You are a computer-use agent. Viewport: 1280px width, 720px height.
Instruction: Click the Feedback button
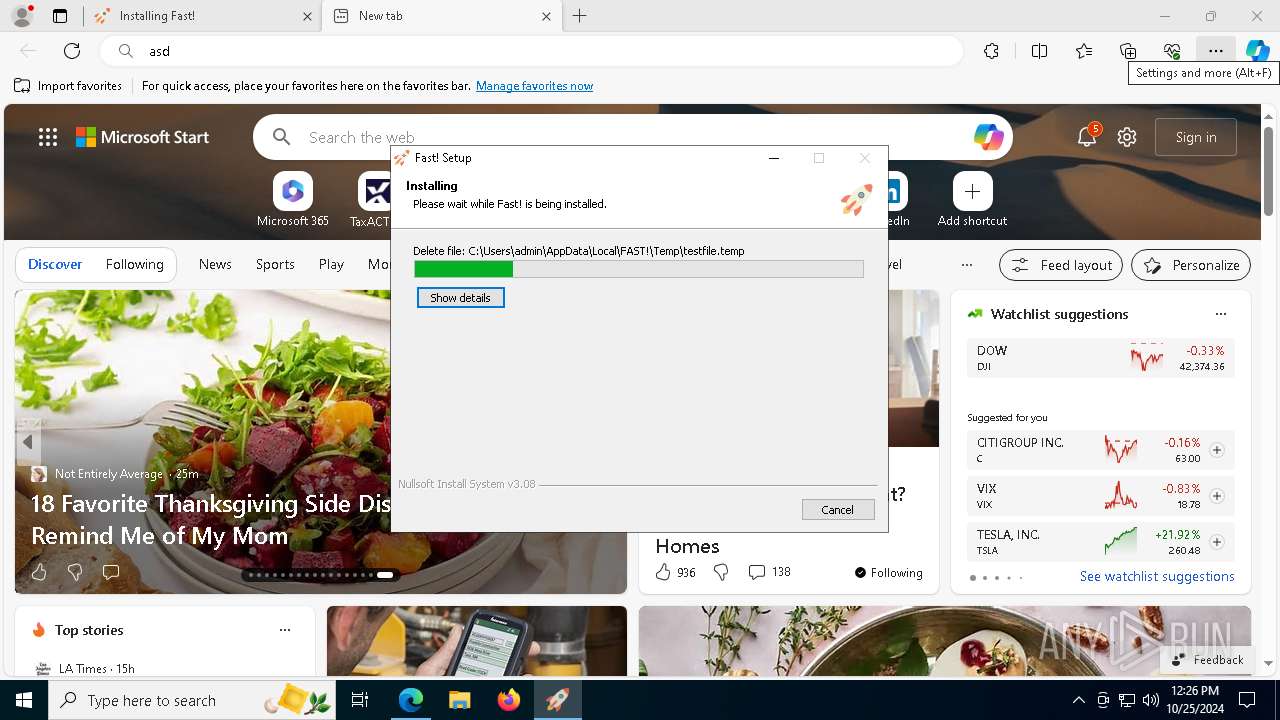[x=1207, y=659]
